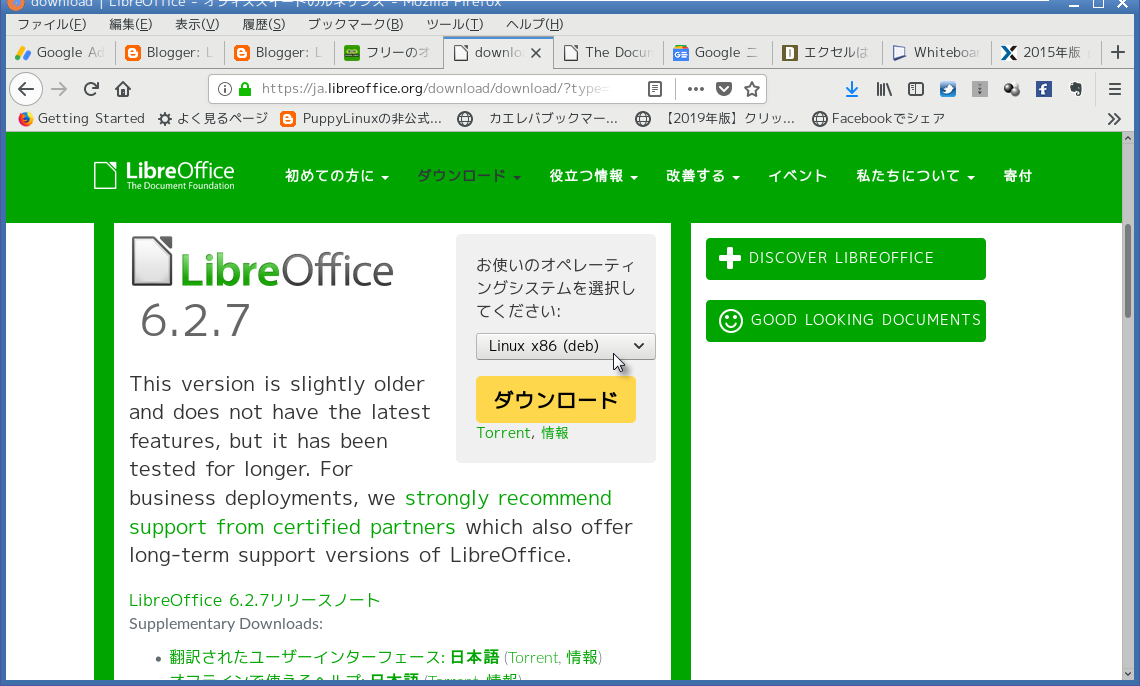Show site information icon in address bar

225,89
